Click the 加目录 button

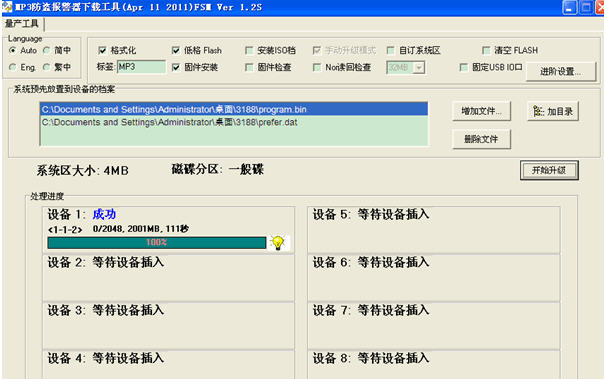pos(553,111)
